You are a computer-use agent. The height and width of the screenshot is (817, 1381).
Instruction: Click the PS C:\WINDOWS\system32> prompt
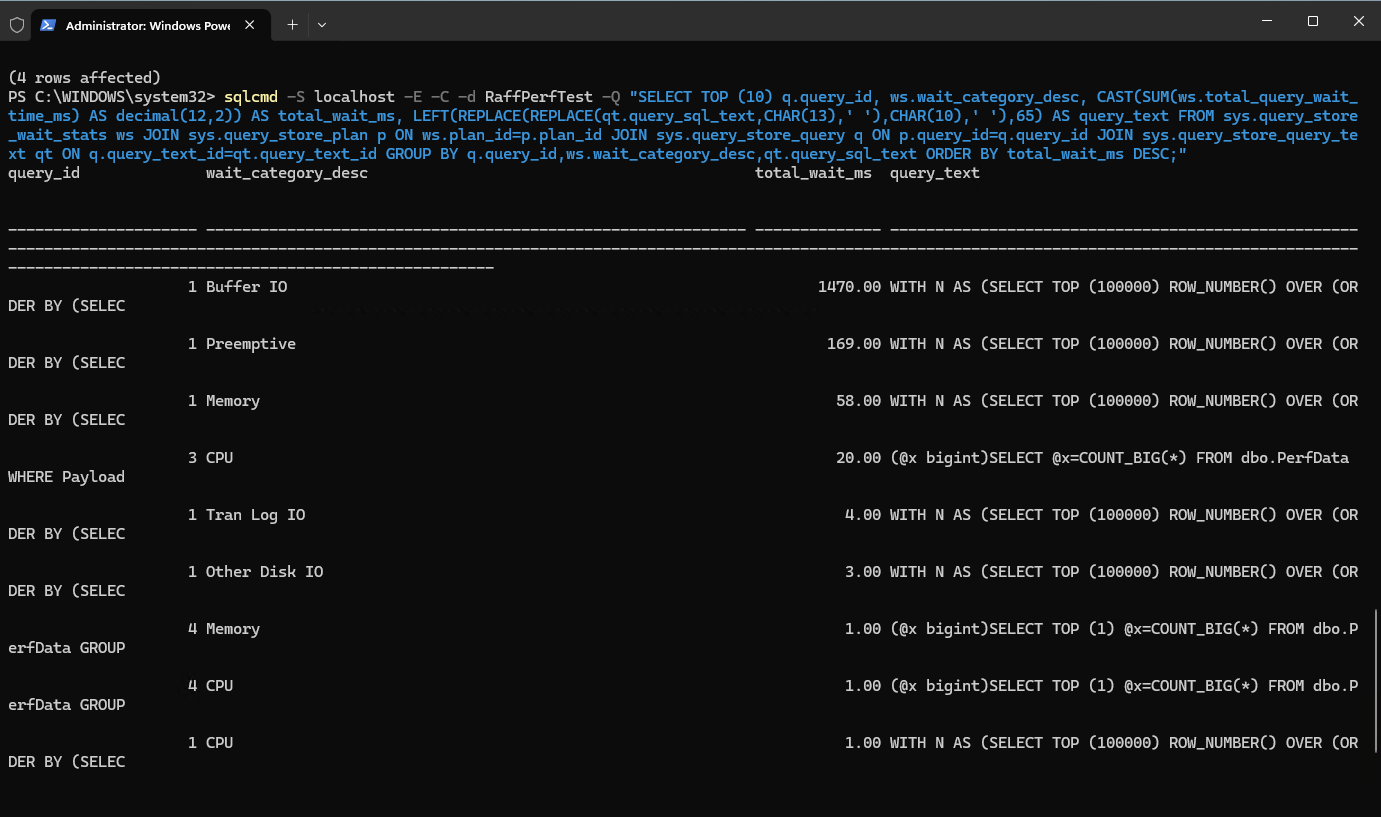tap(111, 97)
